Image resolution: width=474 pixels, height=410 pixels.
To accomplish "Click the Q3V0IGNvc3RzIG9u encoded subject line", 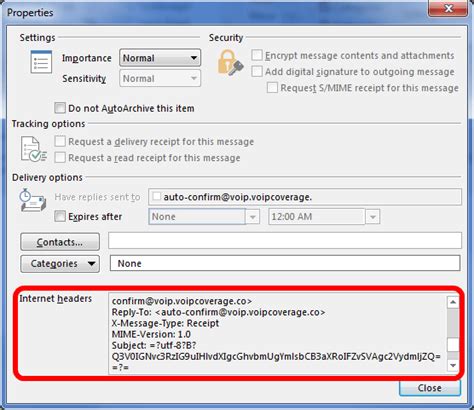I will [x=276, y=357].
